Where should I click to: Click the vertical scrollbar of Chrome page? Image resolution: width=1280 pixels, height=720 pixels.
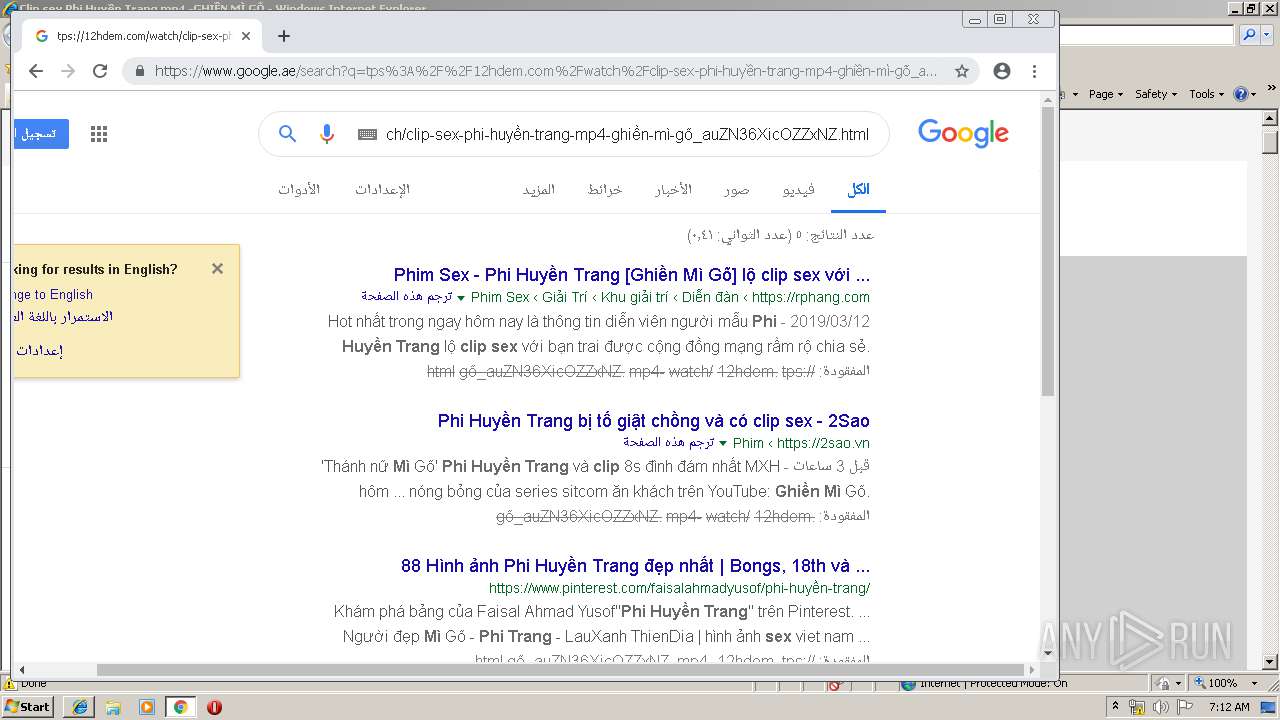[x=1048, y=250]
